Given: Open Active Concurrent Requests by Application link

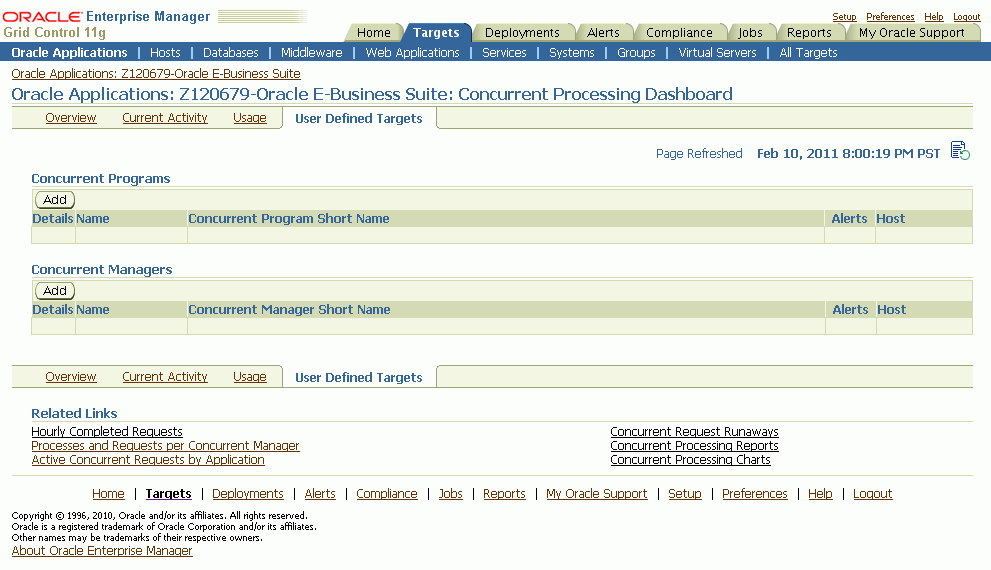Looking at the screenshot, I should (148, 459).
